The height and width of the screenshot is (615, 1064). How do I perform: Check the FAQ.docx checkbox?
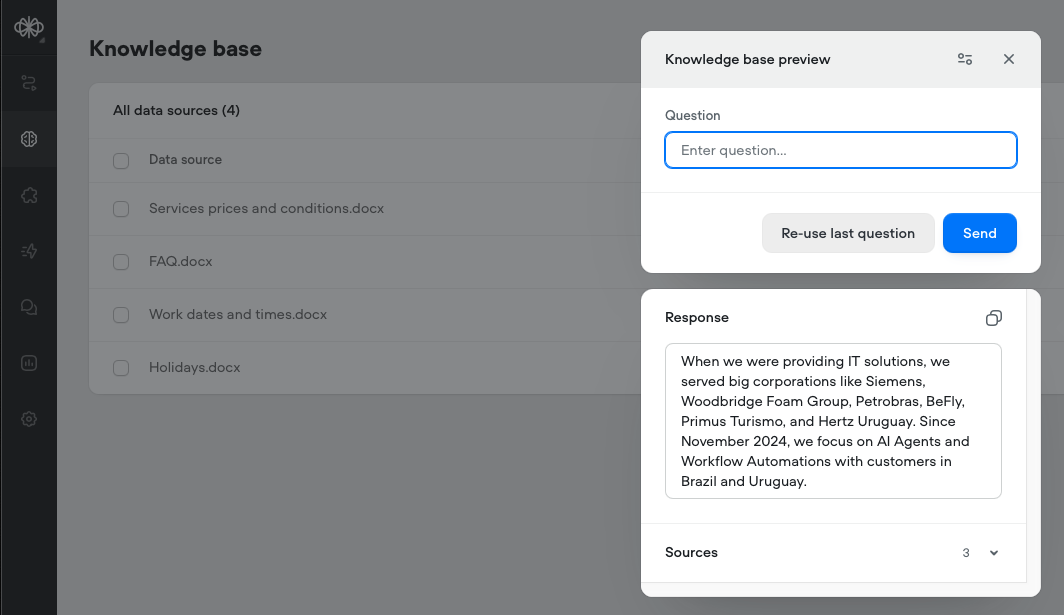point(121,262)
